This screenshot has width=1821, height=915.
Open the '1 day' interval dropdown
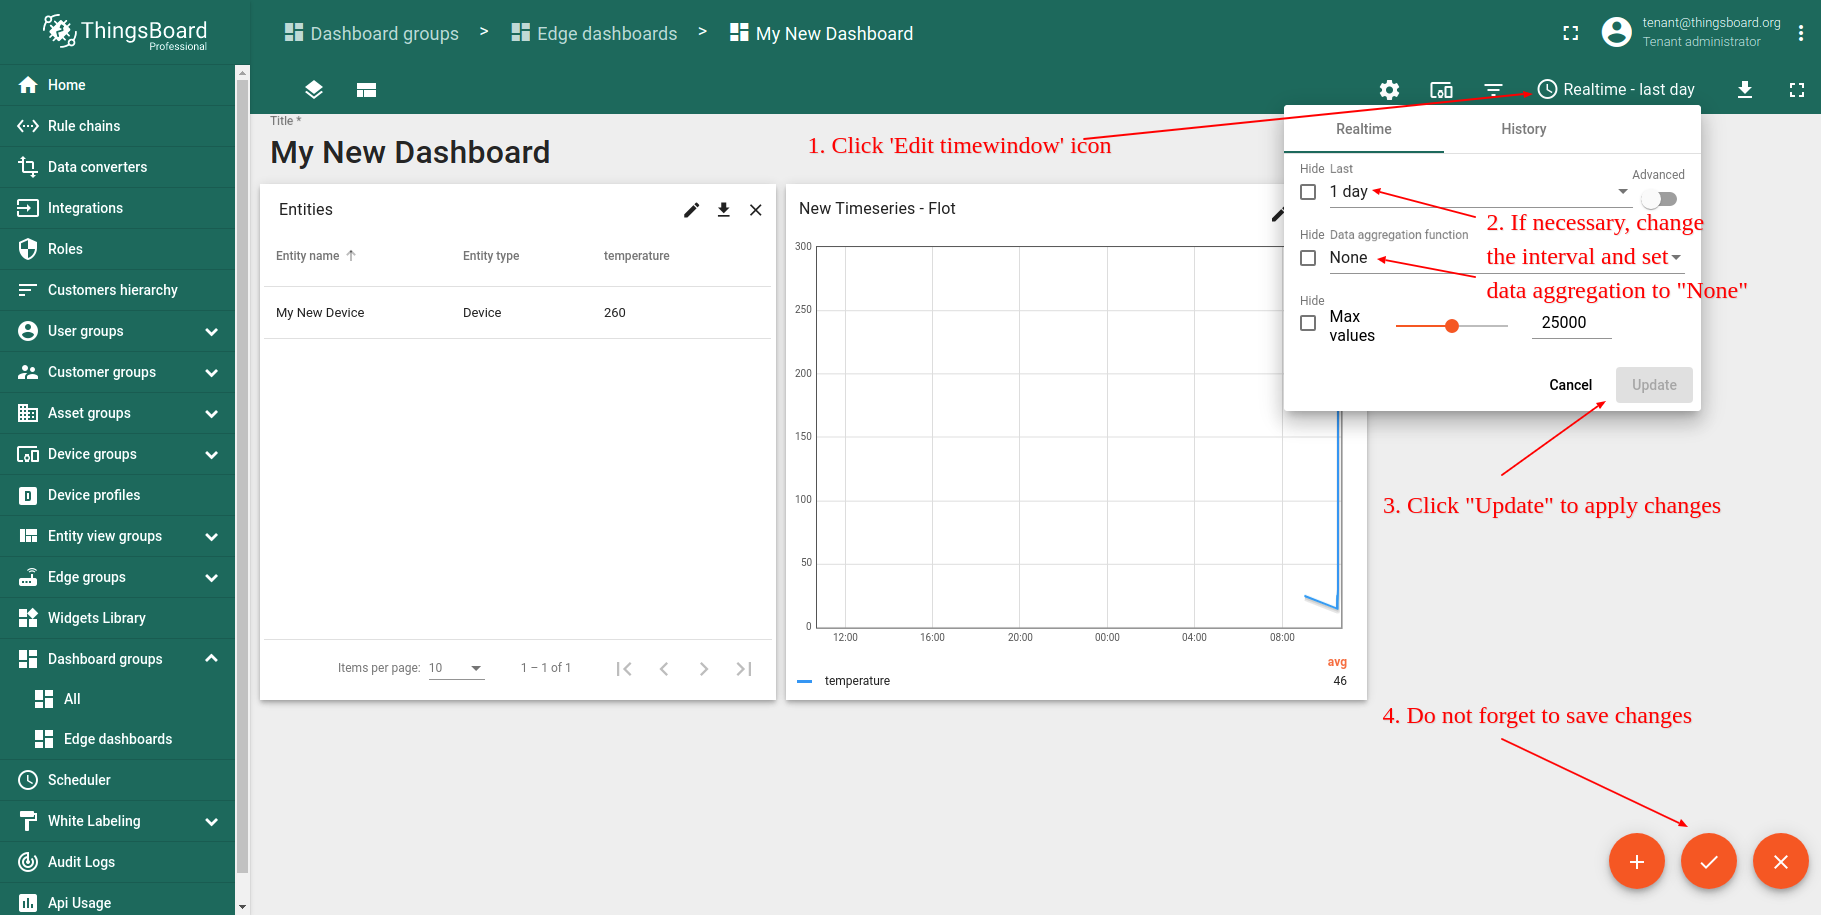point(1480,192)
